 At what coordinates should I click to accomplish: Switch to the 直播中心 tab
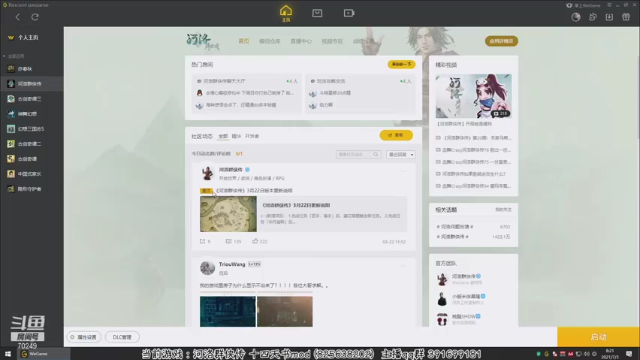(301, 41)
